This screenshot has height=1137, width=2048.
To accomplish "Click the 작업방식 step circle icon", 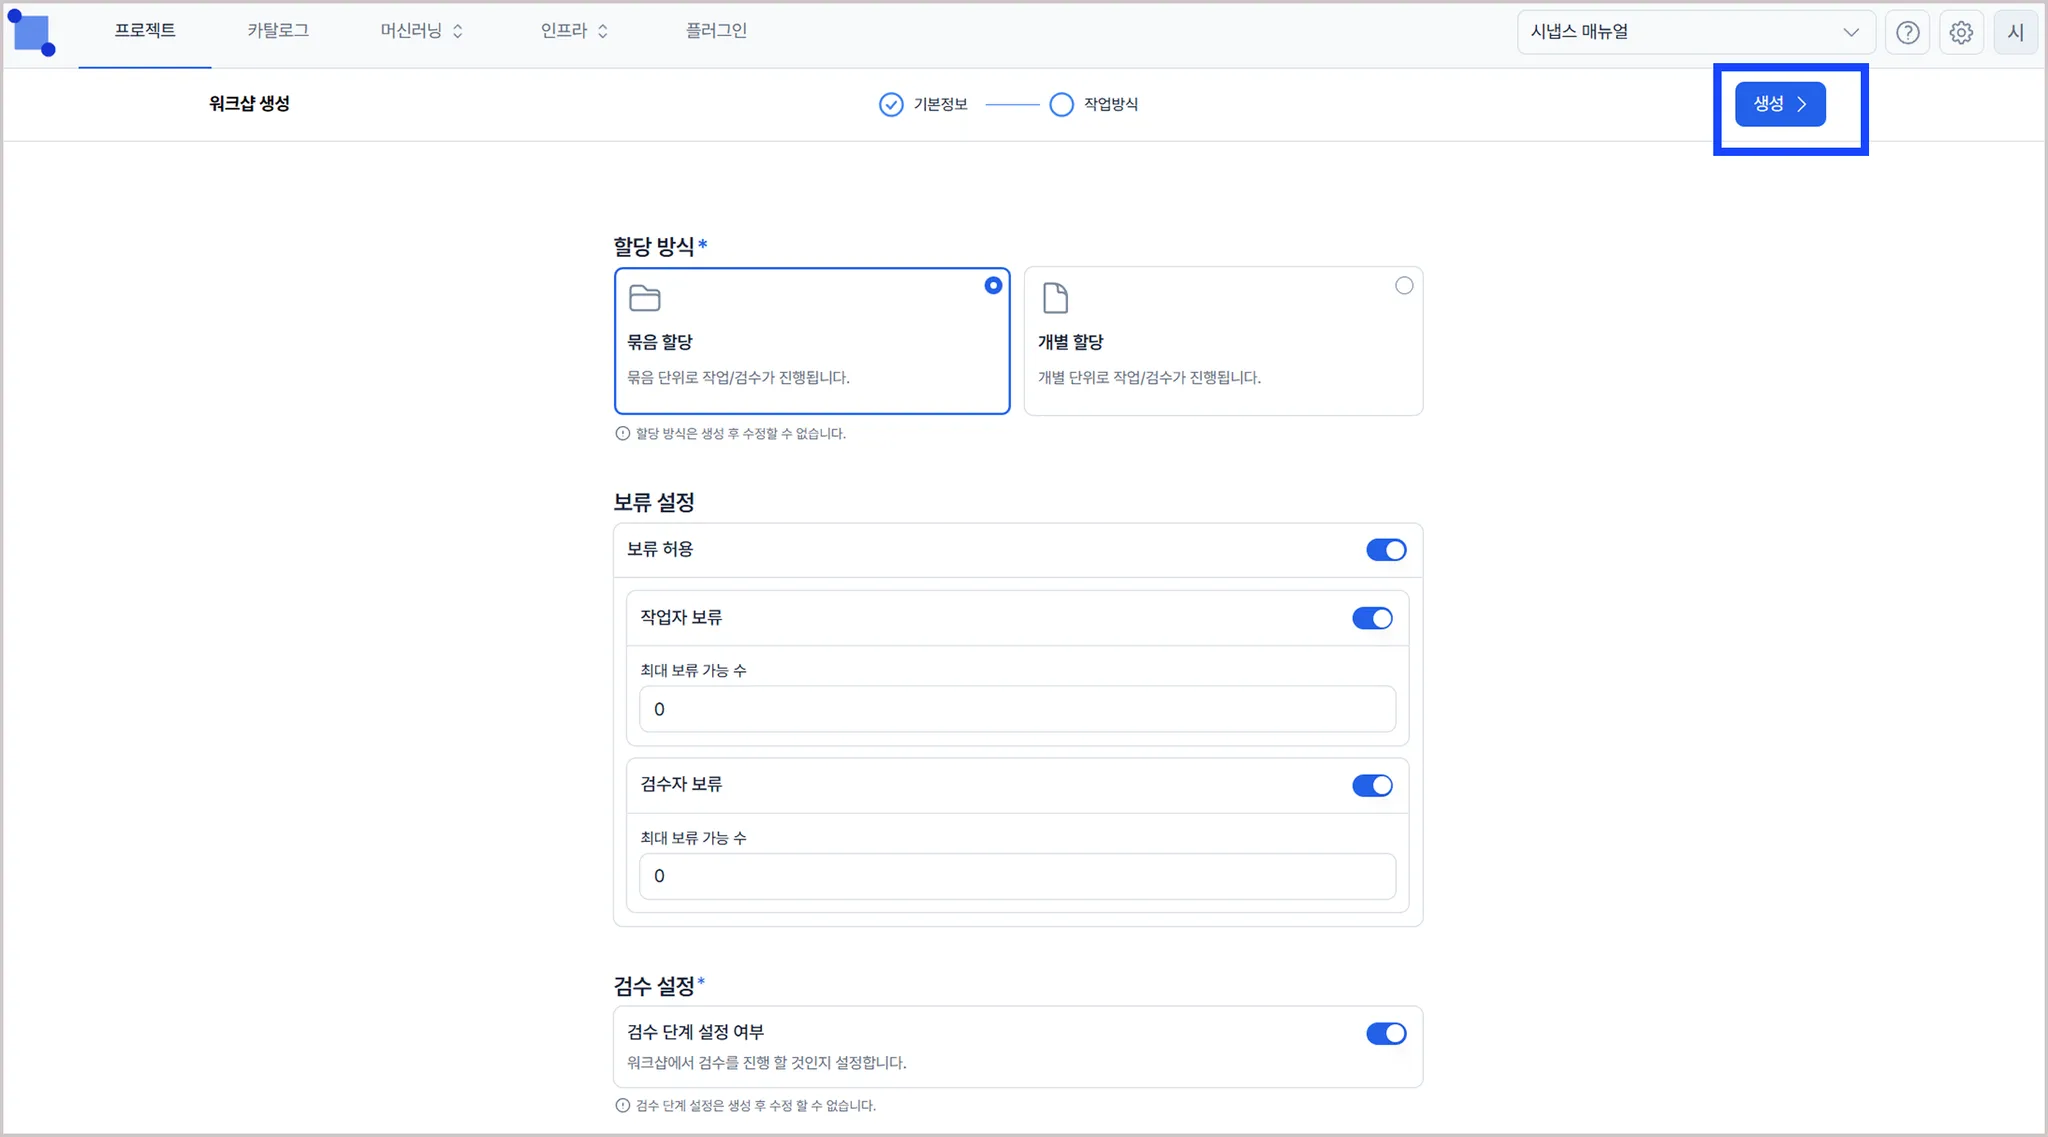I will coord(1061,104).
